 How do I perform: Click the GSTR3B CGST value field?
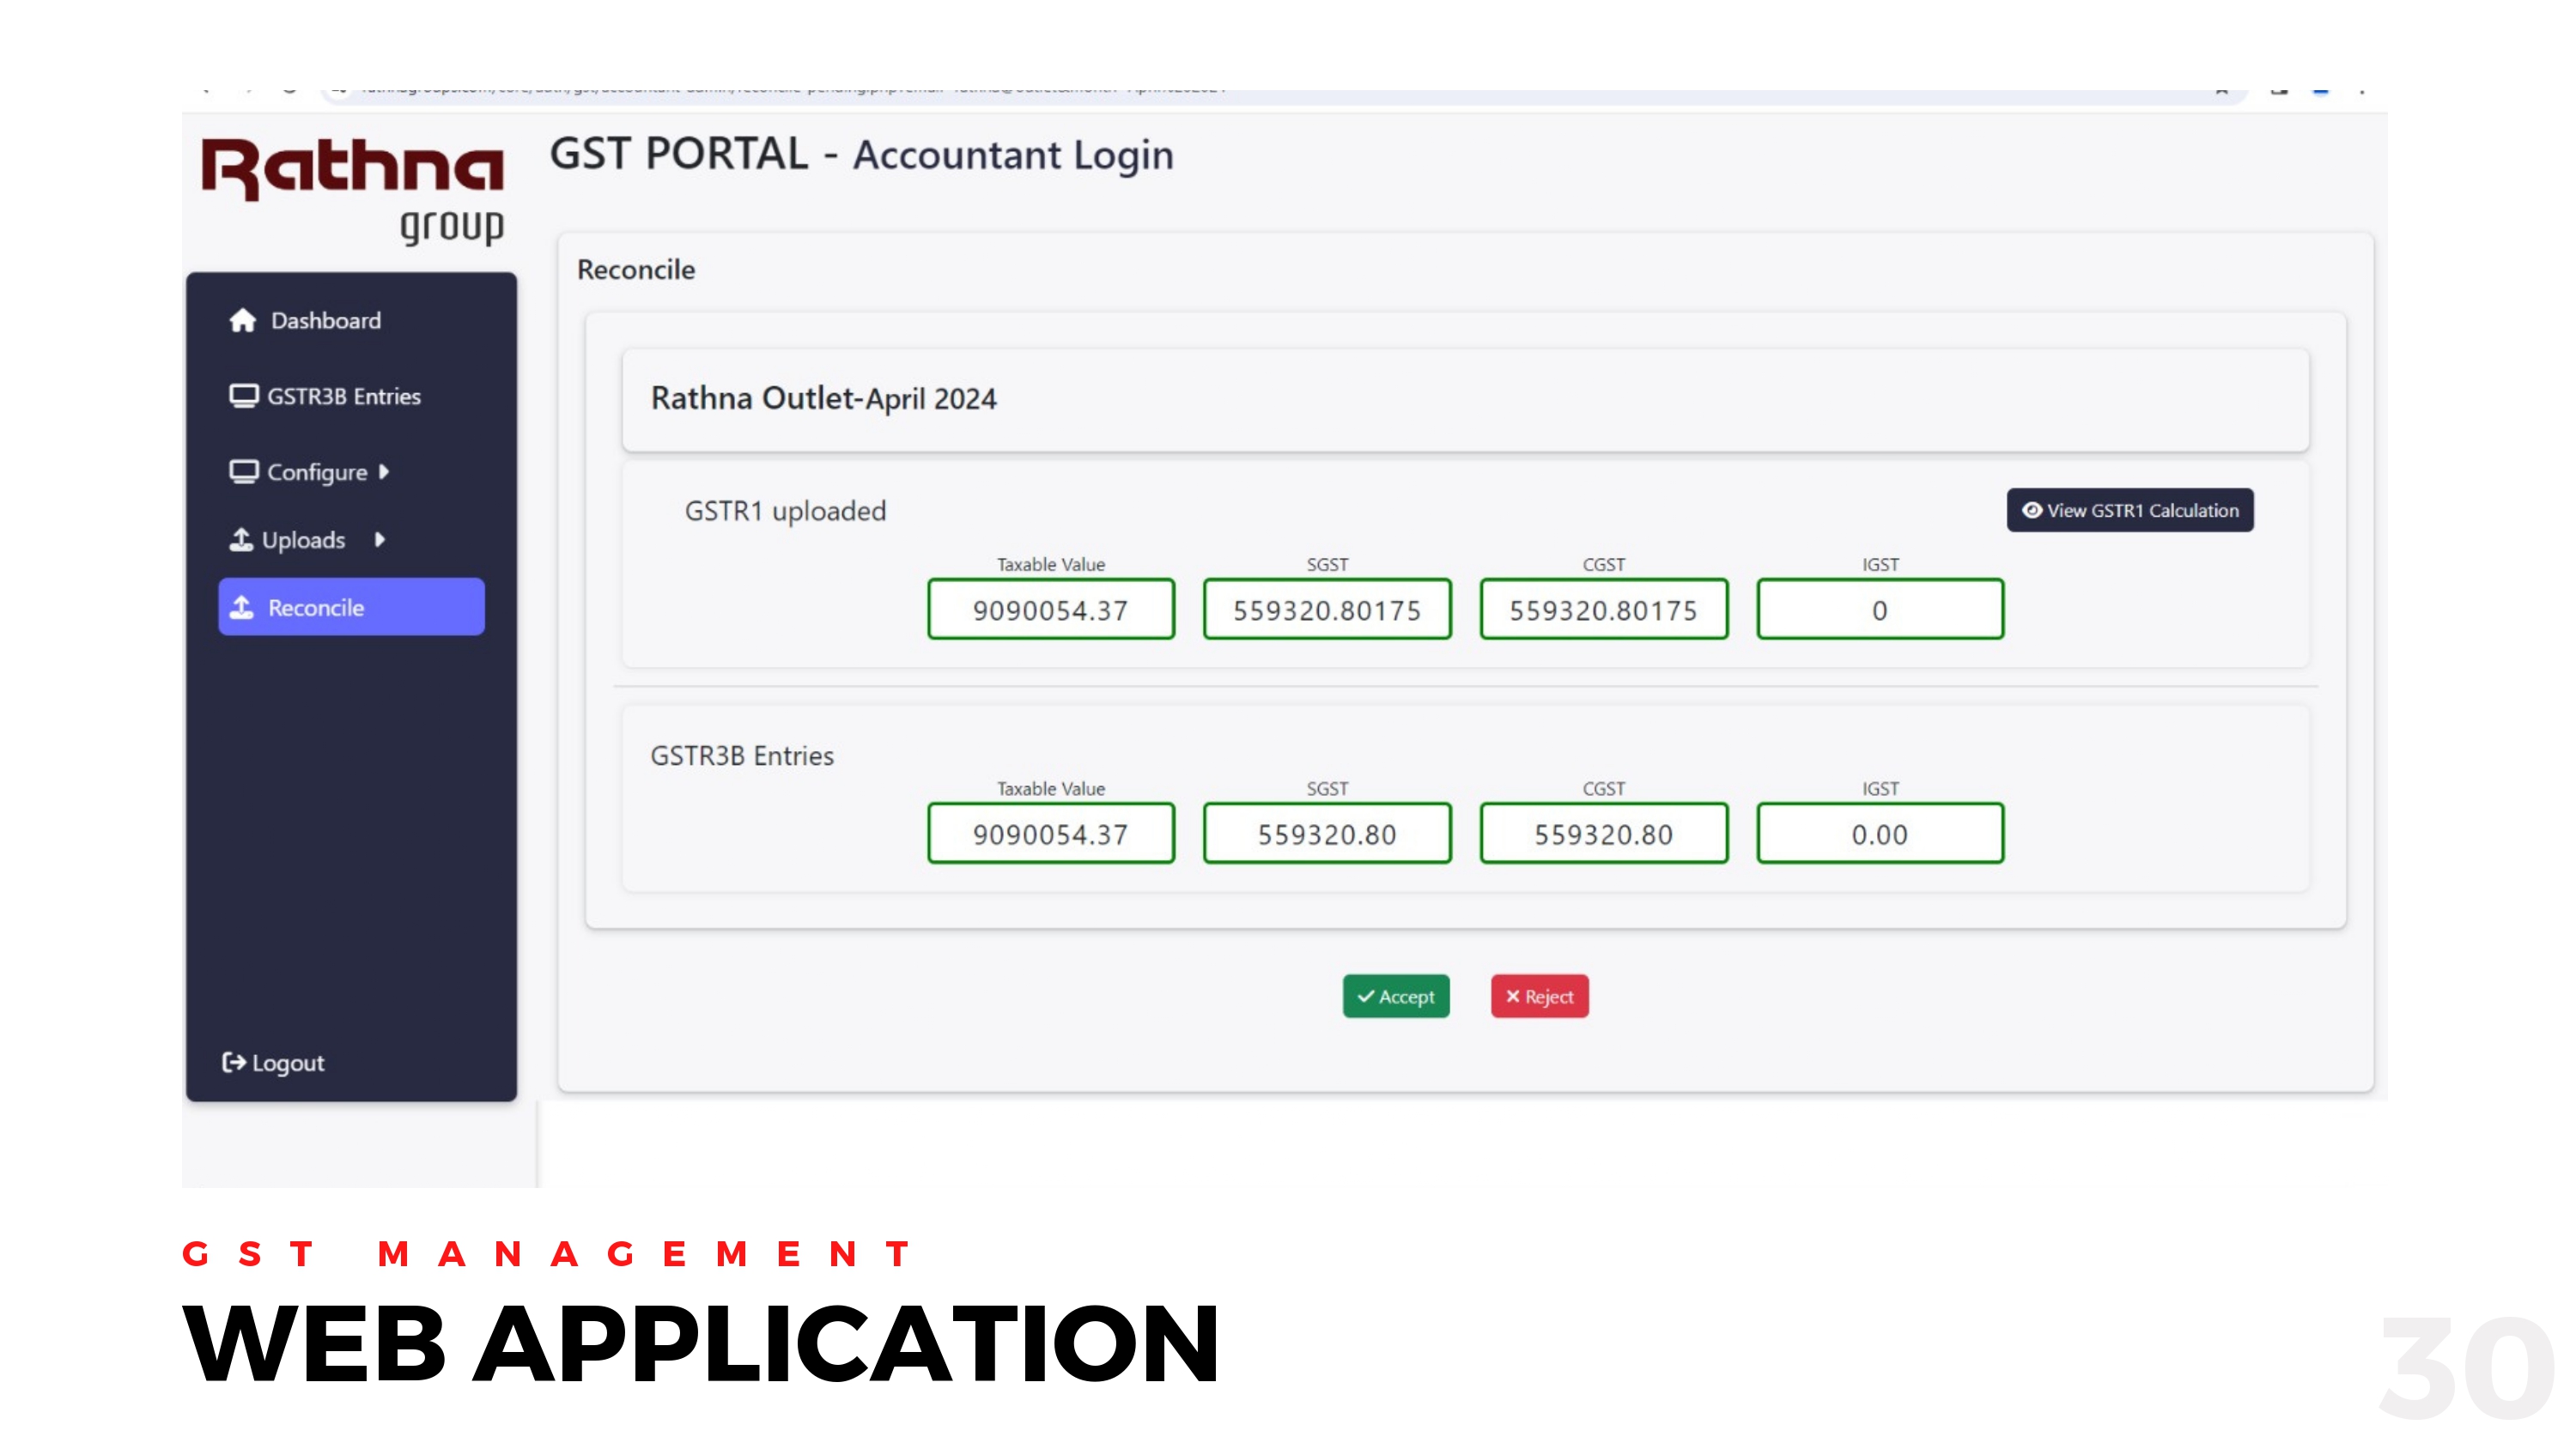click(1603, 833)
